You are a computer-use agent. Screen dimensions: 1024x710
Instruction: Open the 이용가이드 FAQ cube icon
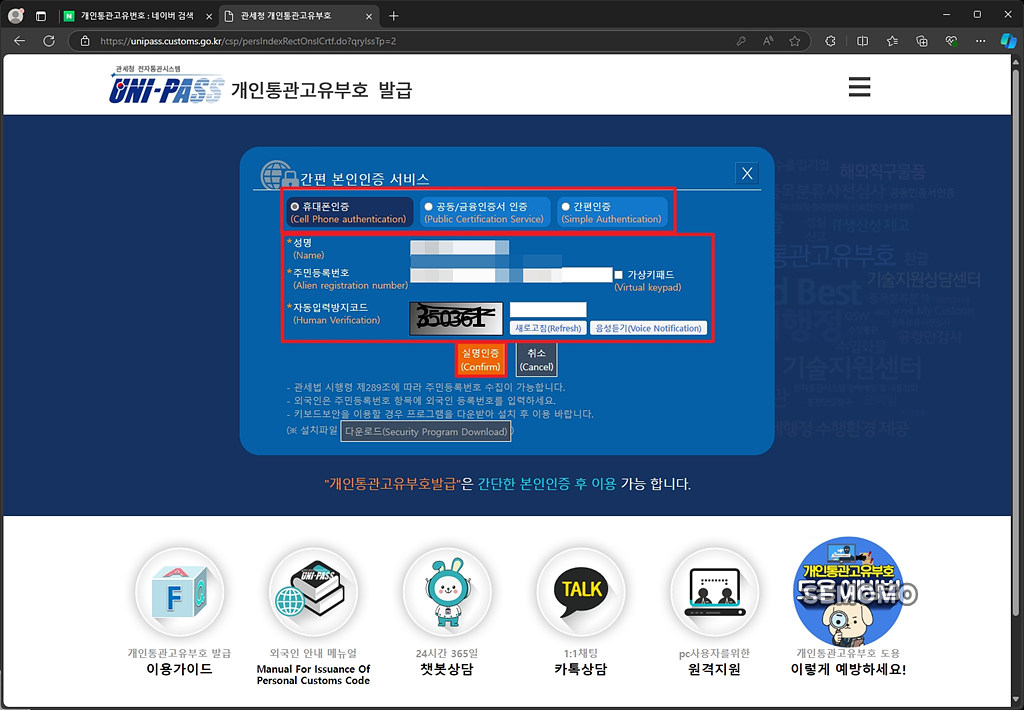tap(180, 592)
